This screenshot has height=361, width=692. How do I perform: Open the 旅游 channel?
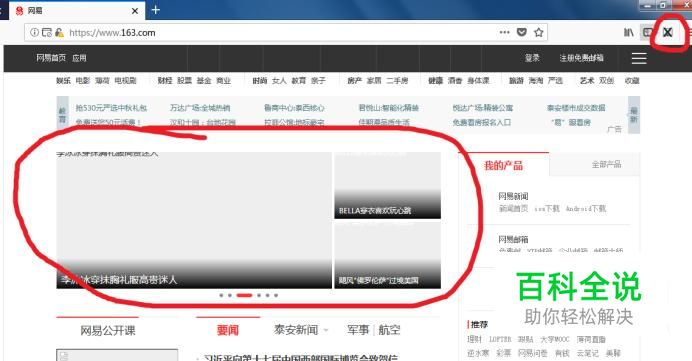(x=516, y=81)
